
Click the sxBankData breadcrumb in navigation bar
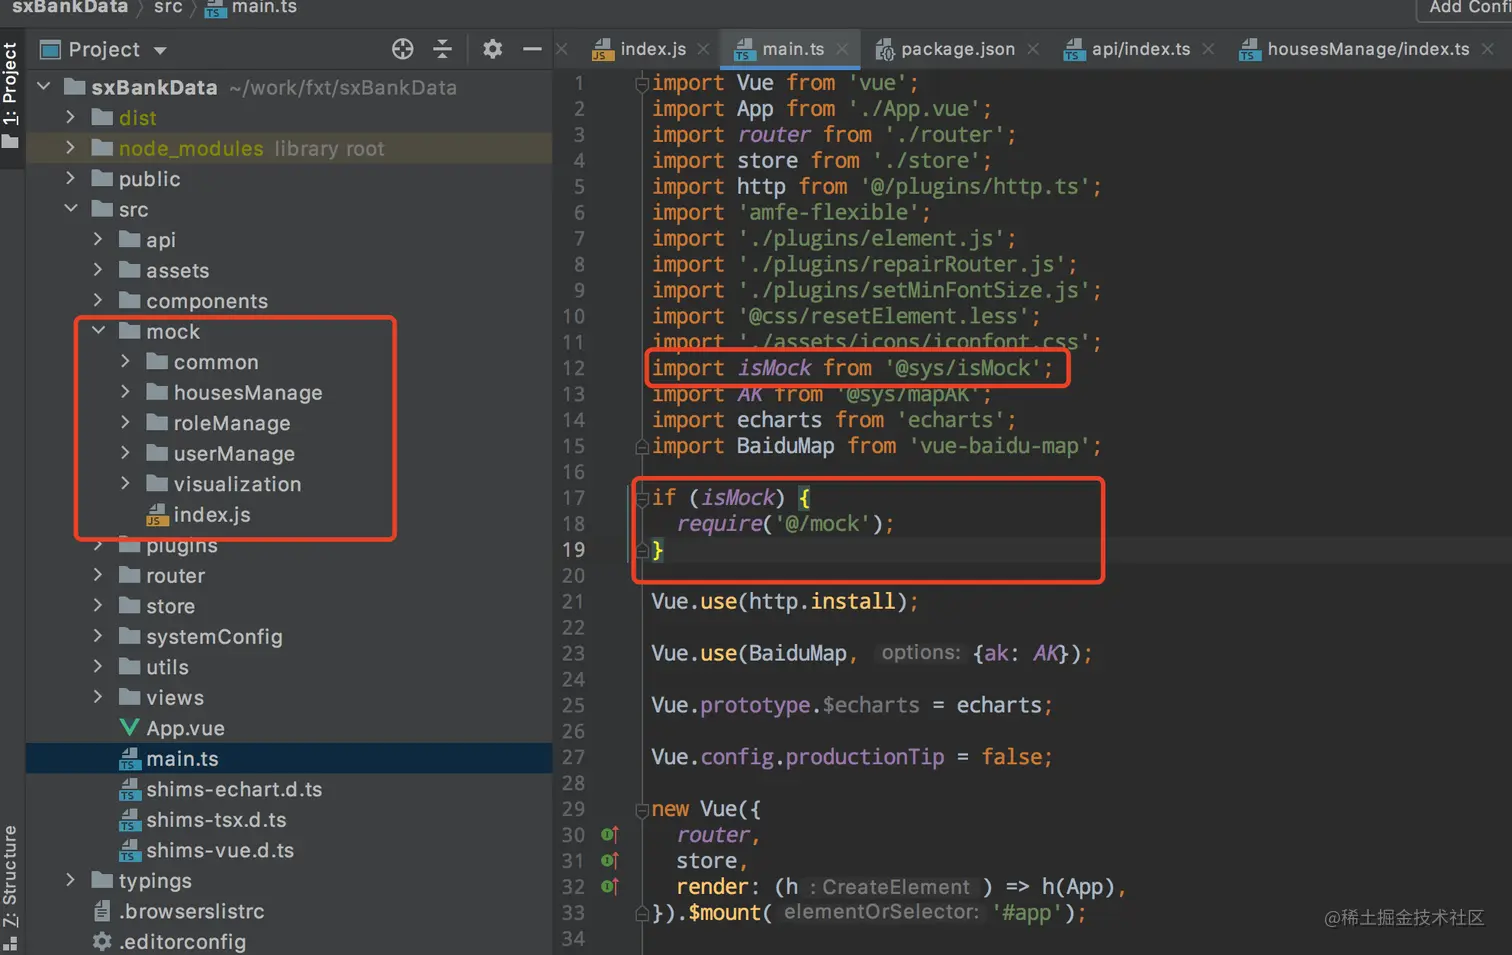point(70,8)
